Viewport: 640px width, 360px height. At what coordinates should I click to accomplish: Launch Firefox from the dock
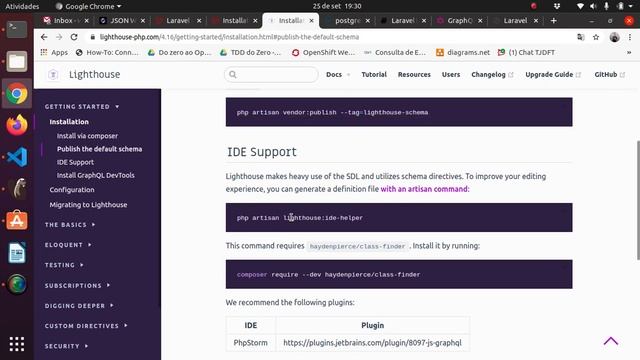[x=17, y=125]
